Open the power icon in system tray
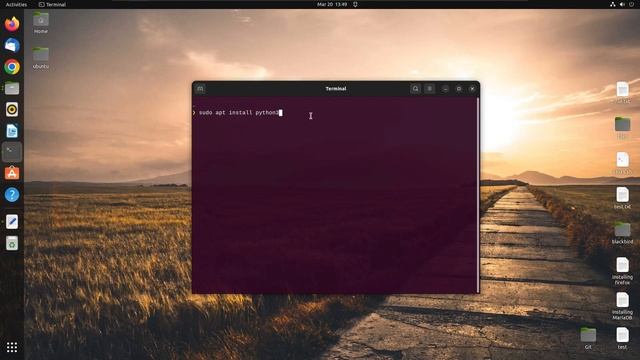 pyautogui.click(x=631, y=4)
